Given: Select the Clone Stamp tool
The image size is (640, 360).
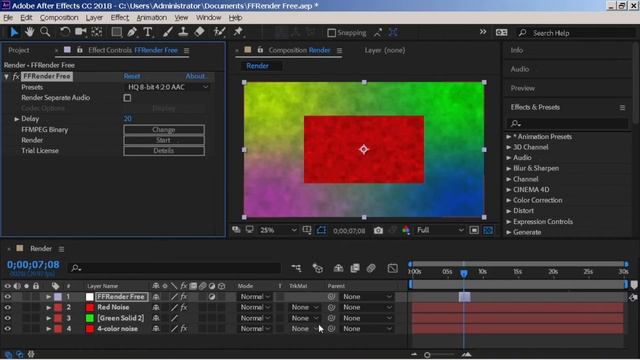Looking at the screenshot, I should pyautogui.click(x=183, y=32).
